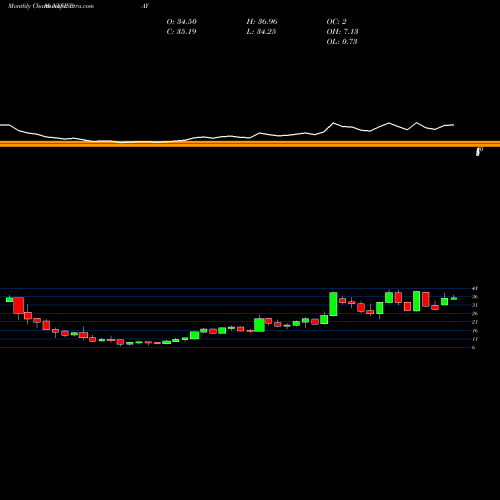The image size is (500, 500).
Task: Click the last green candlestick on the right
Action: coord(454,298)
